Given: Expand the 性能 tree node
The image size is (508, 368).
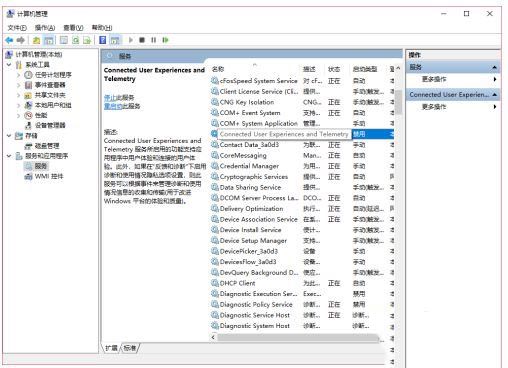Looking at the screenshot, I should point(19,115).
